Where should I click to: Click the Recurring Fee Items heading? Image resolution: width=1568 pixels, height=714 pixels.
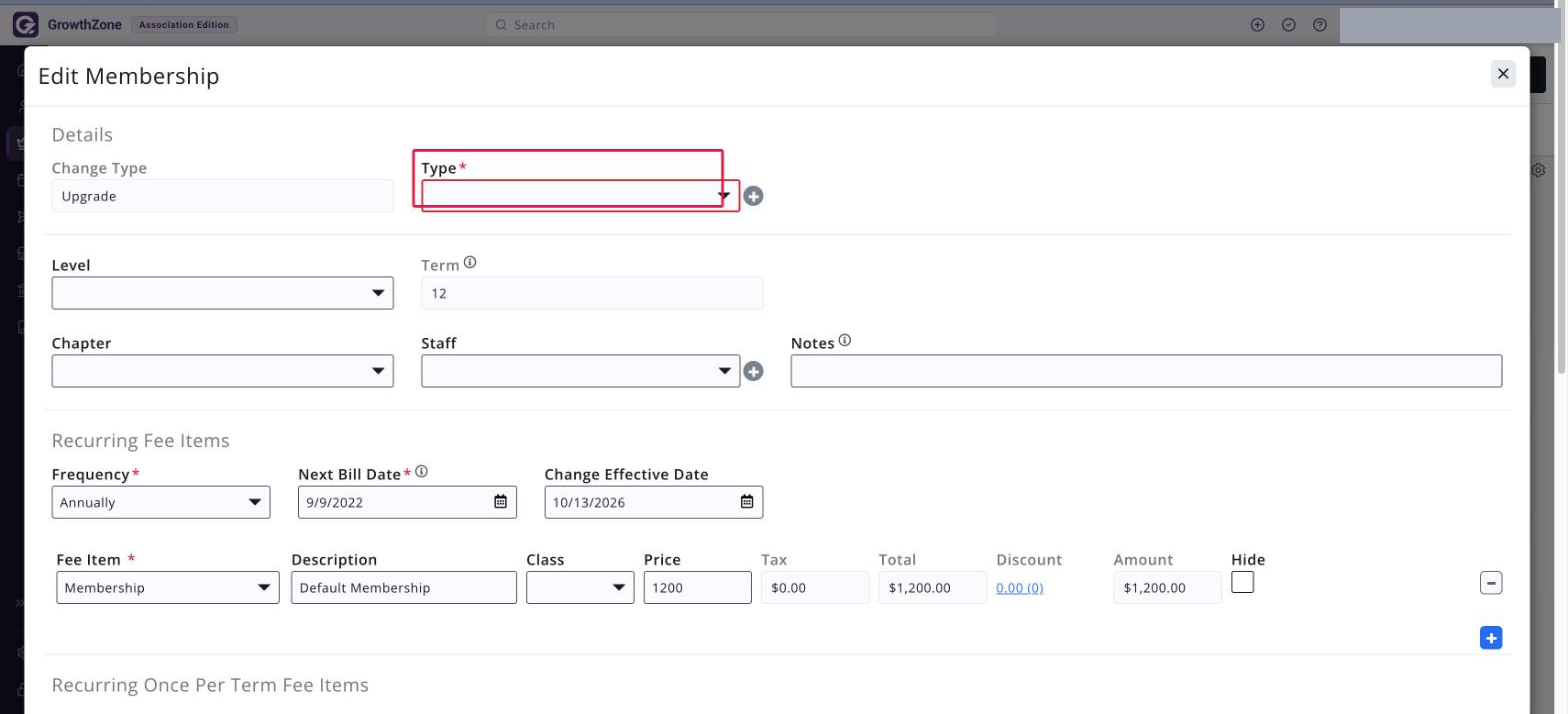click(140, 441)
